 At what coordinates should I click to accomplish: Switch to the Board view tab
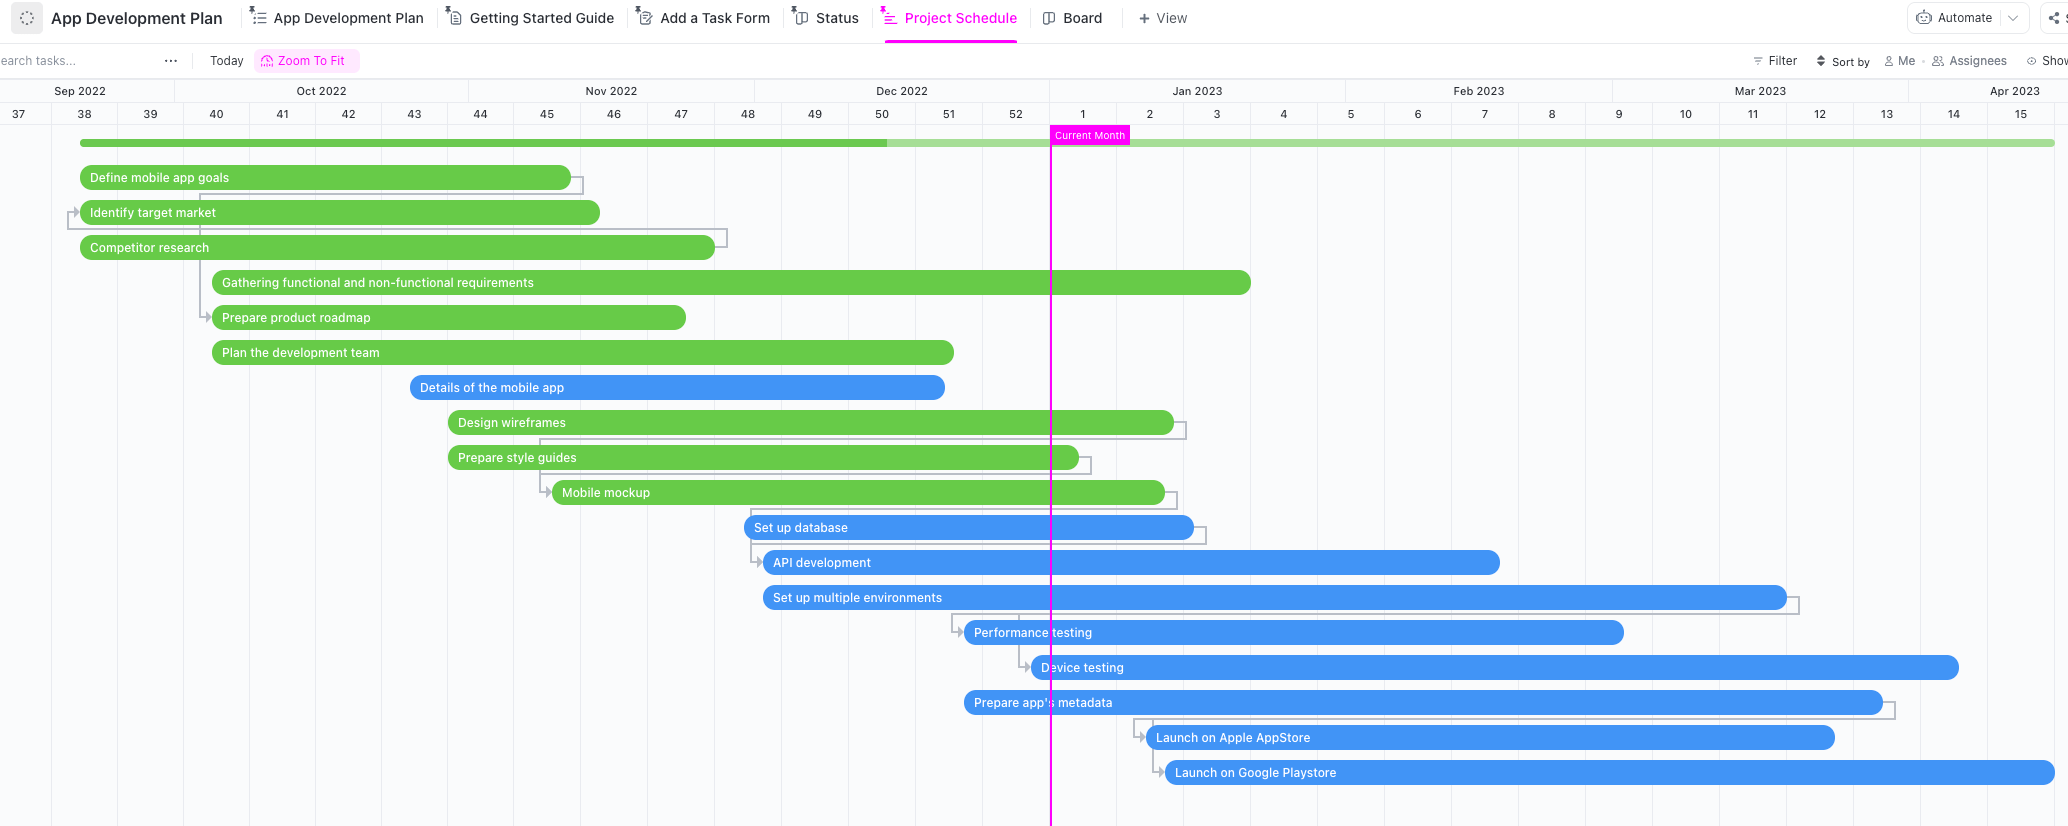pyautogui.click(x=1072, y=18)
